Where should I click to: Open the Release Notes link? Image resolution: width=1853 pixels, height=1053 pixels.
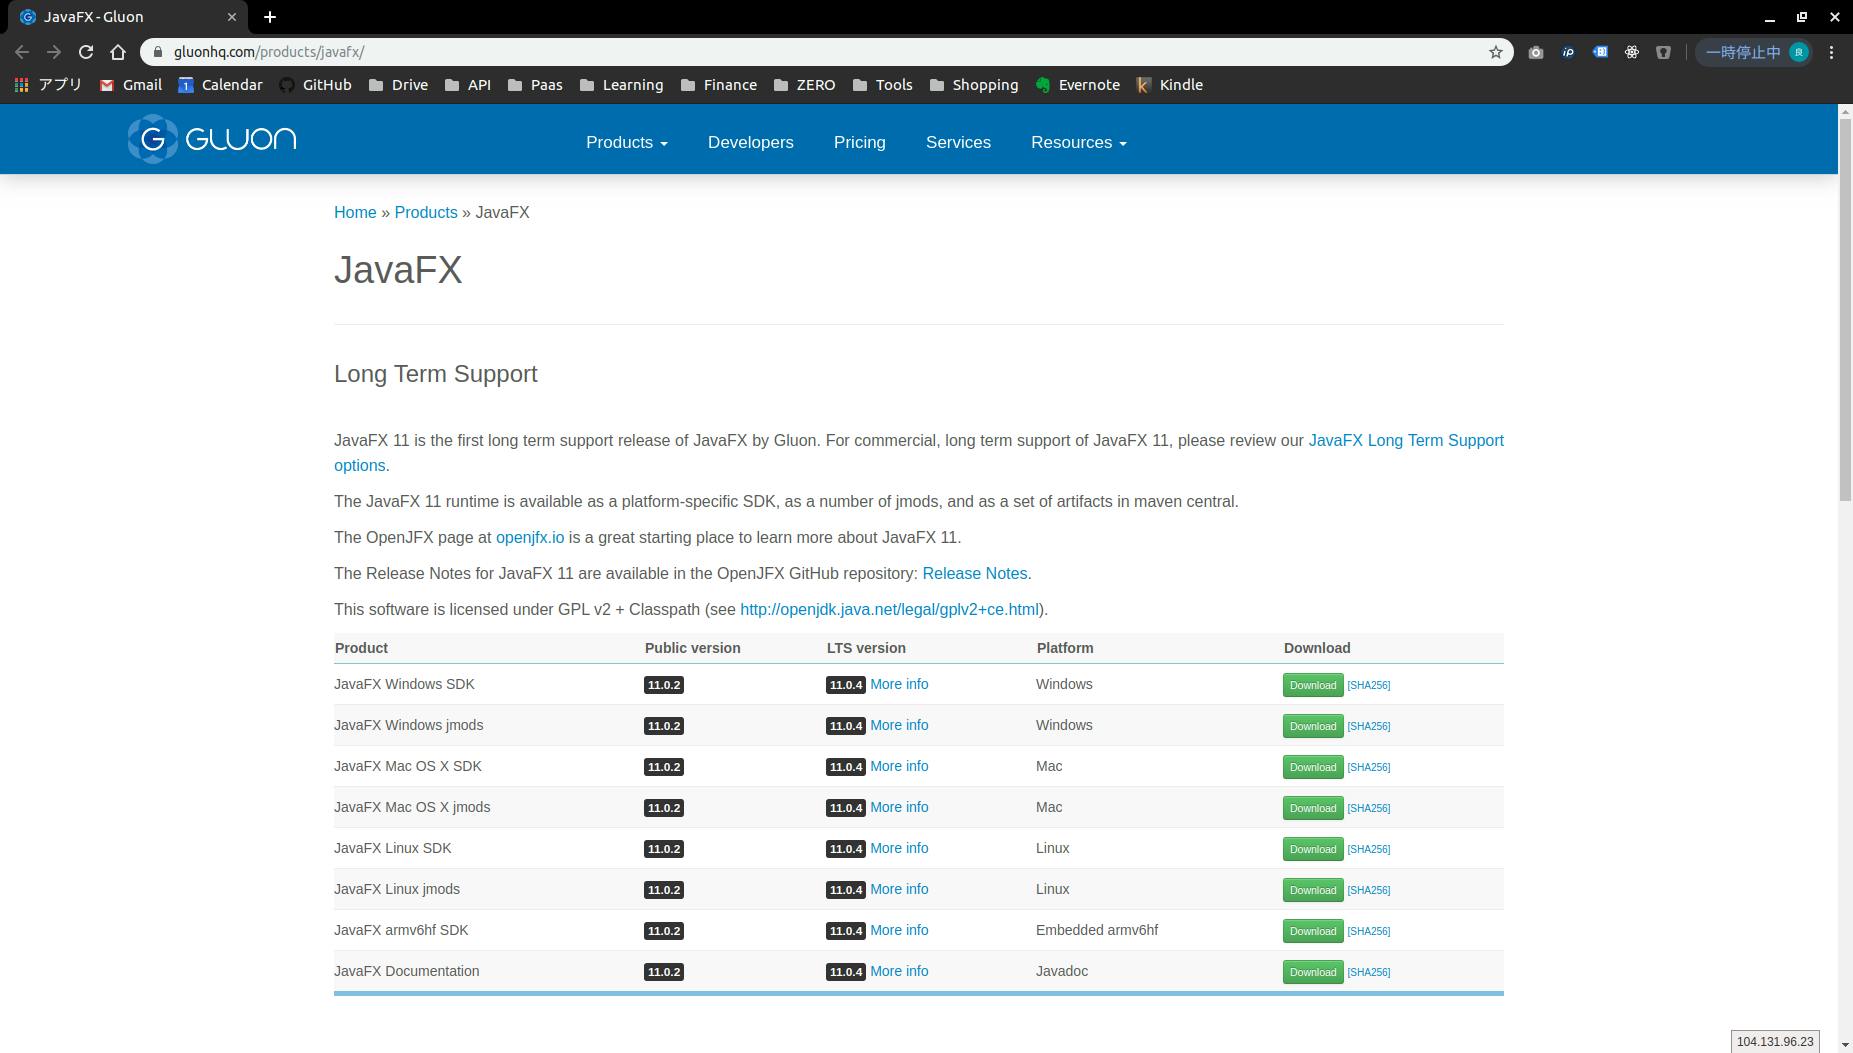[974, 573]
